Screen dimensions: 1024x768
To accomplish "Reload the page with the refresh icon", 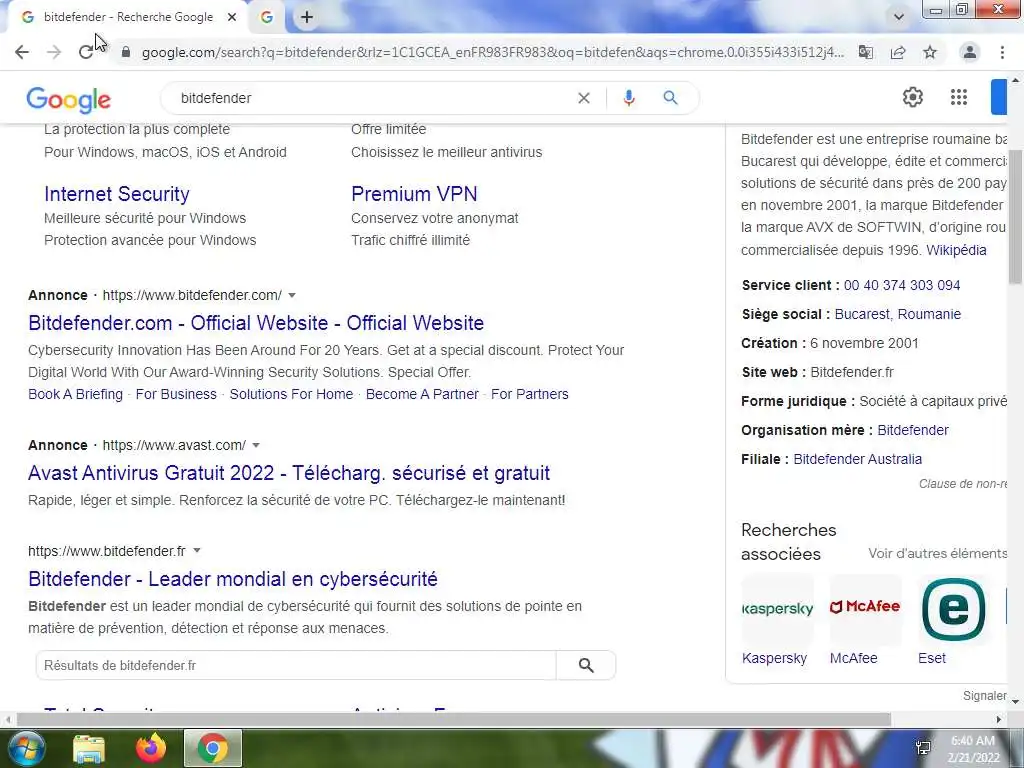I will tap(86, 52).
